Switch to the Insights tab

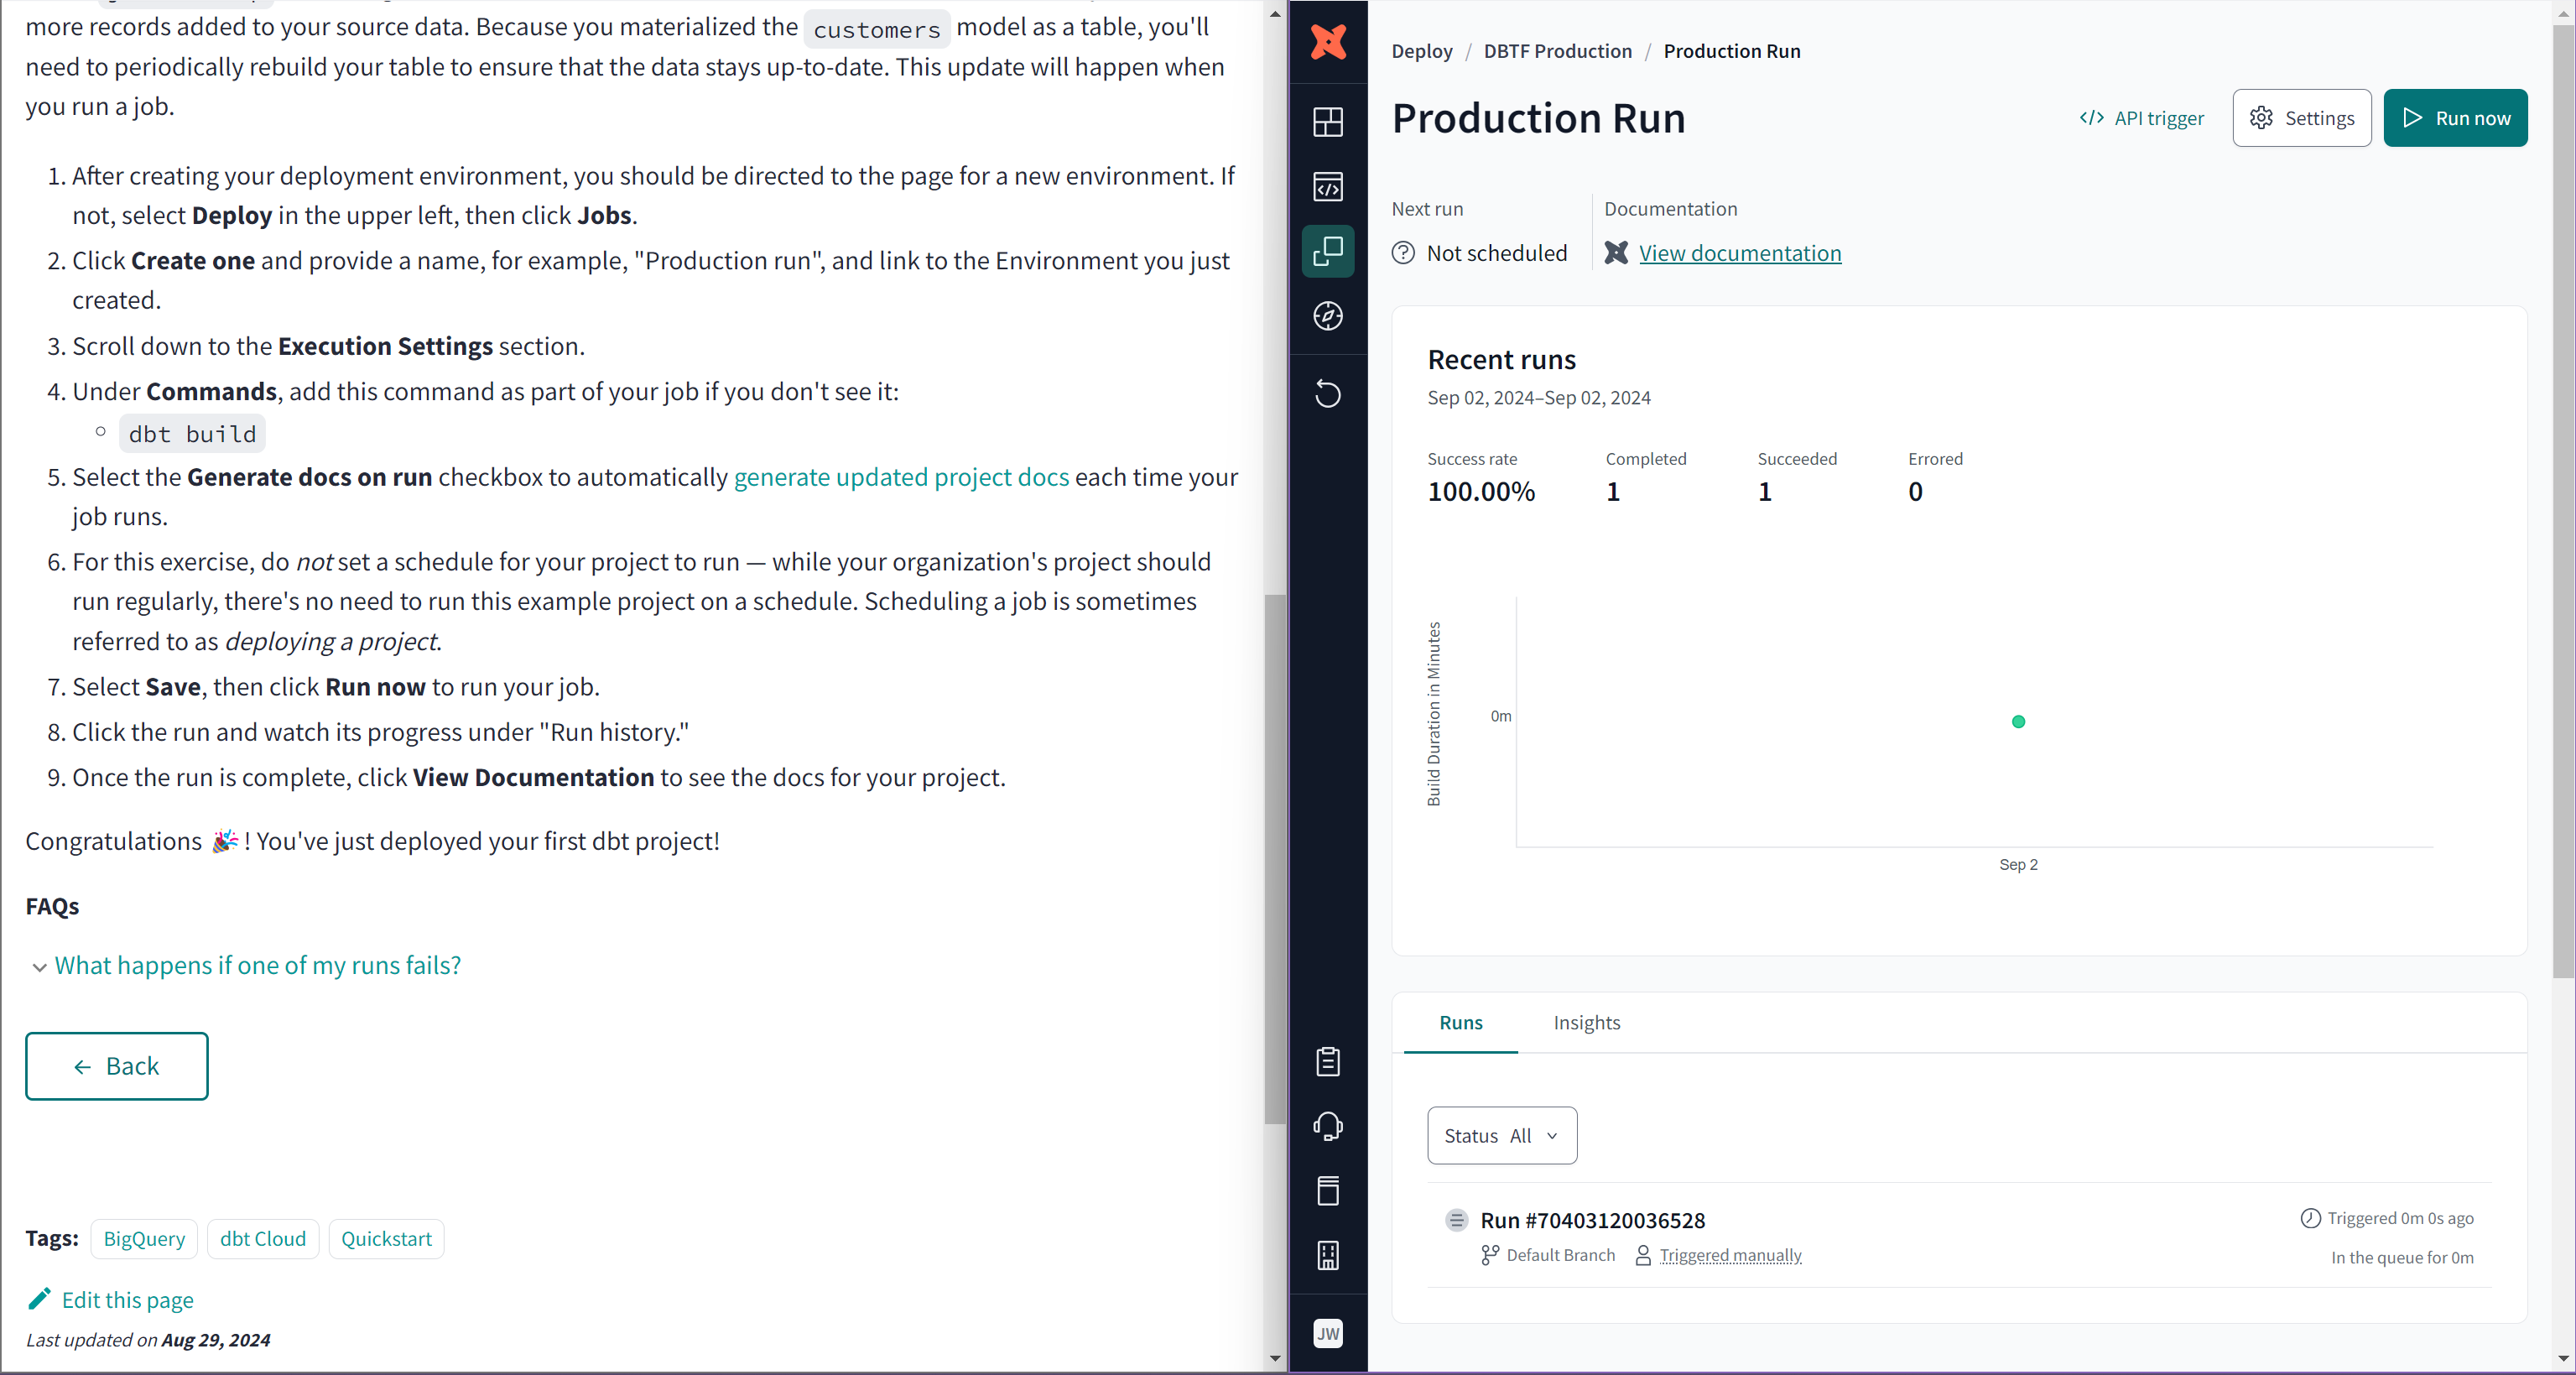pos(1586,1022)
